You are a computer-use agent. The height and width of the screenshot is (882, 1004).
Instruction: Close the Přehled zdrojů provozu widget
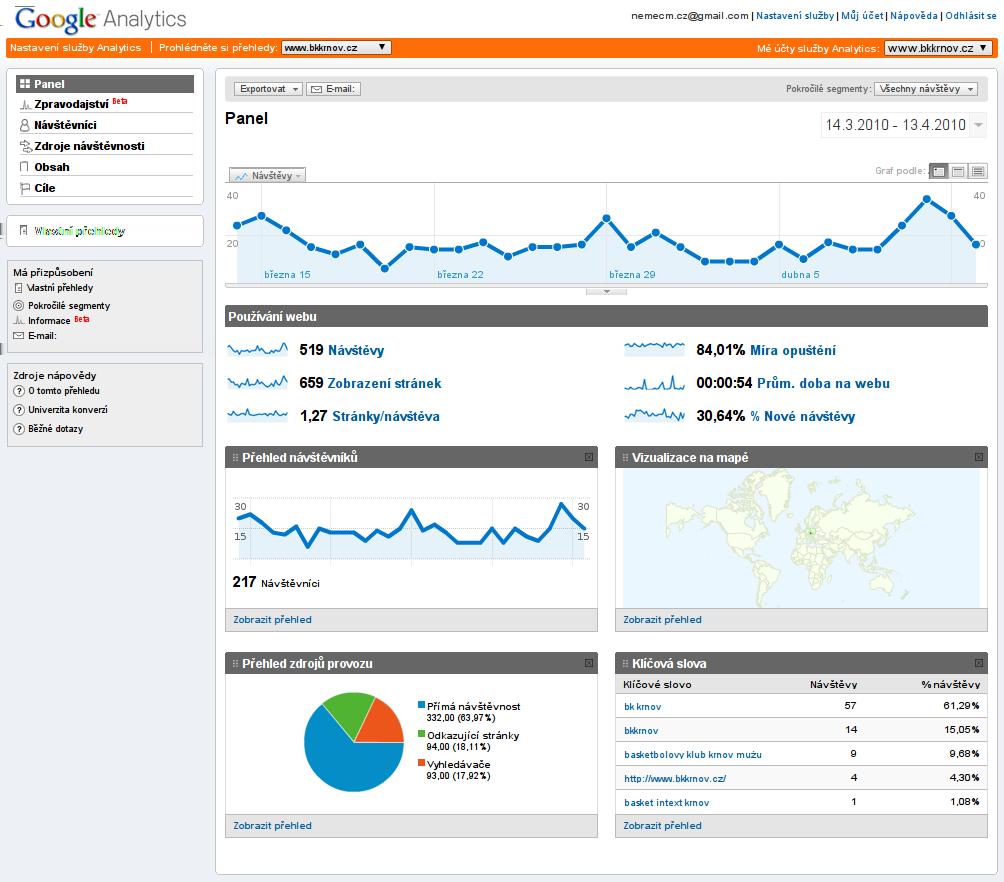(588, 664)
